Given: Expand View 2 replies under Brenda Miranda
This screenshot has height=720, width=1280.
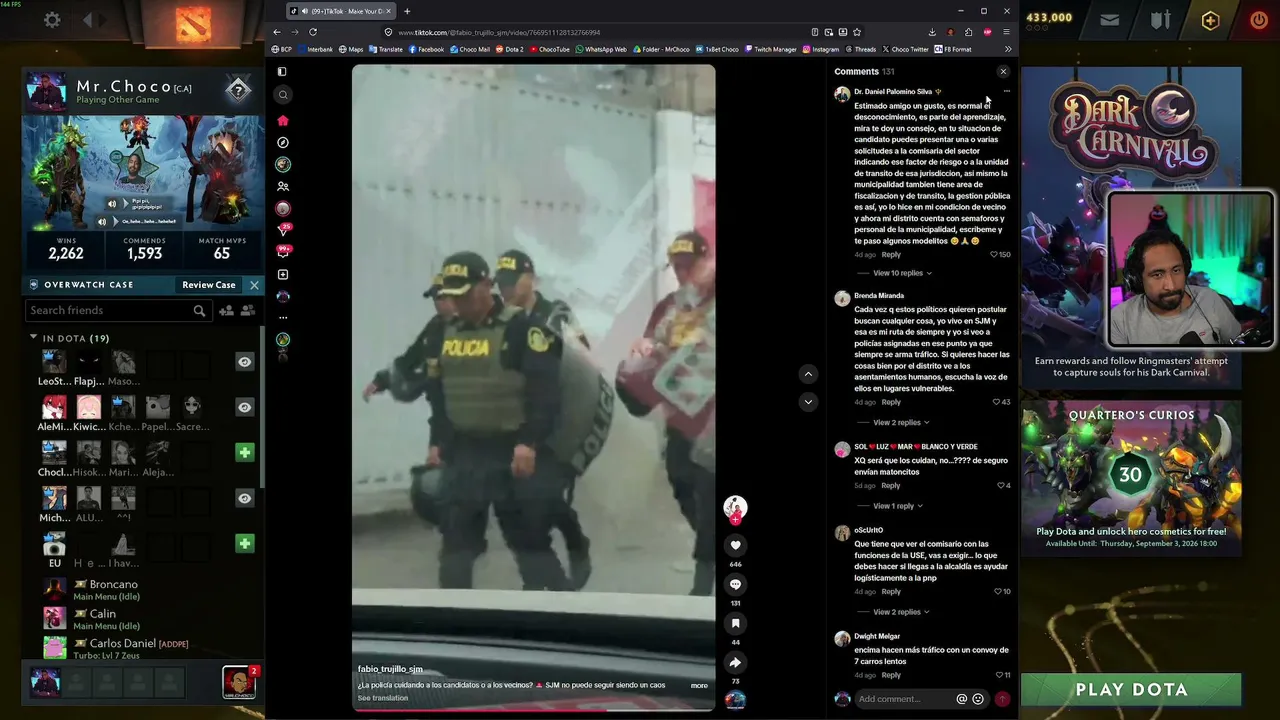Looking at the screenshot, I should (901, 422).
